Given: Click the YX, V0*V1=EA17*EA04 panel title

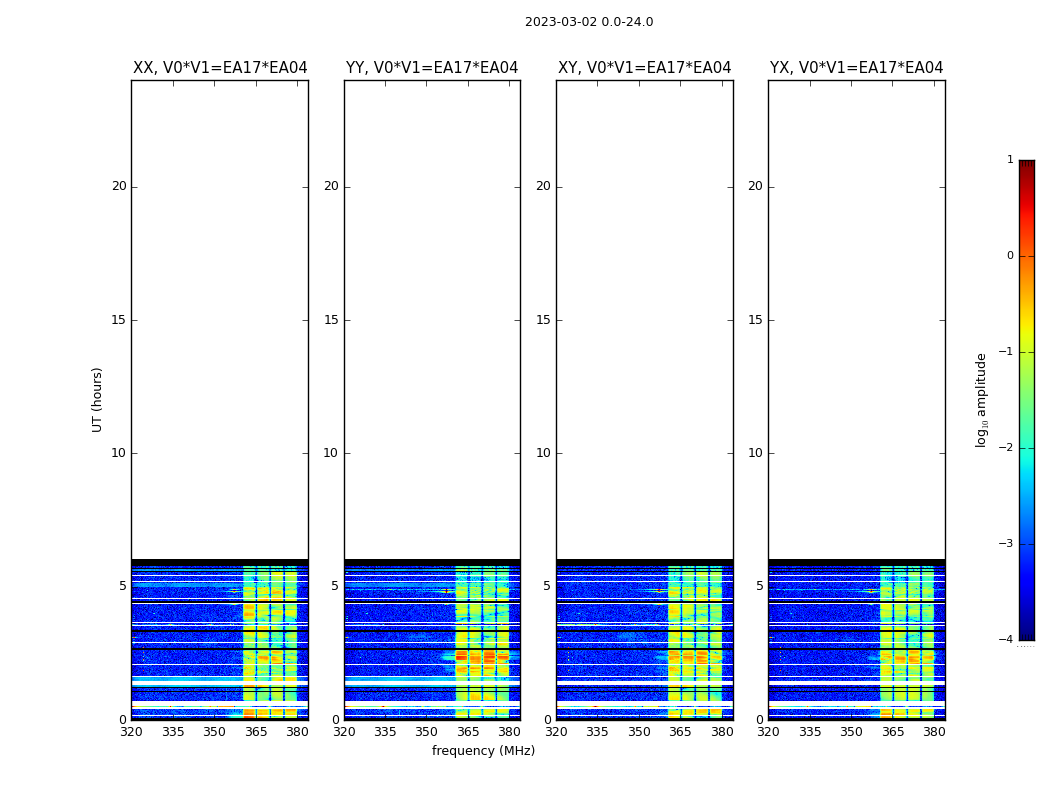Looking at the screenshot, I should point(856,68).
